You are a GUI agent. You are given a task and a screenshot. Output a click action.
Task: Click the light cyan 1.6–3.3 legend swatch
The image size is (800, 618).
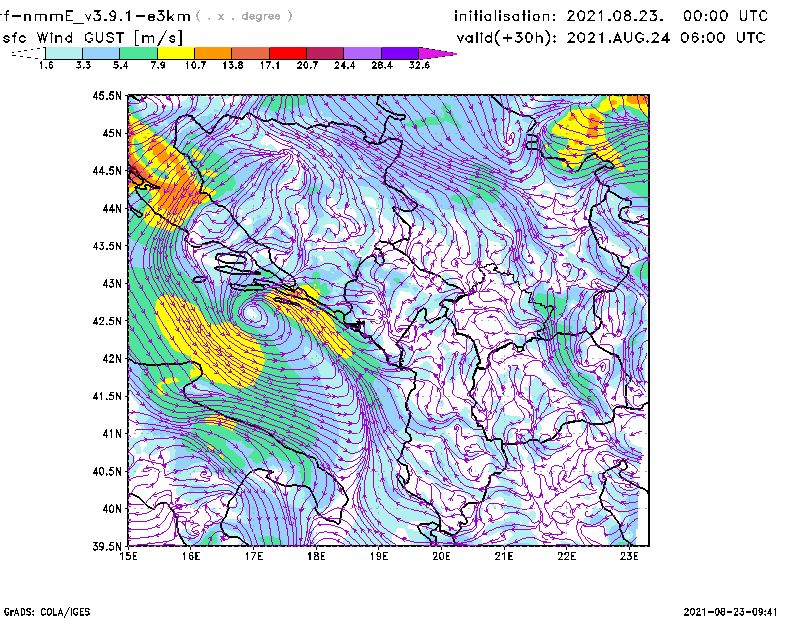pos(64,53)
